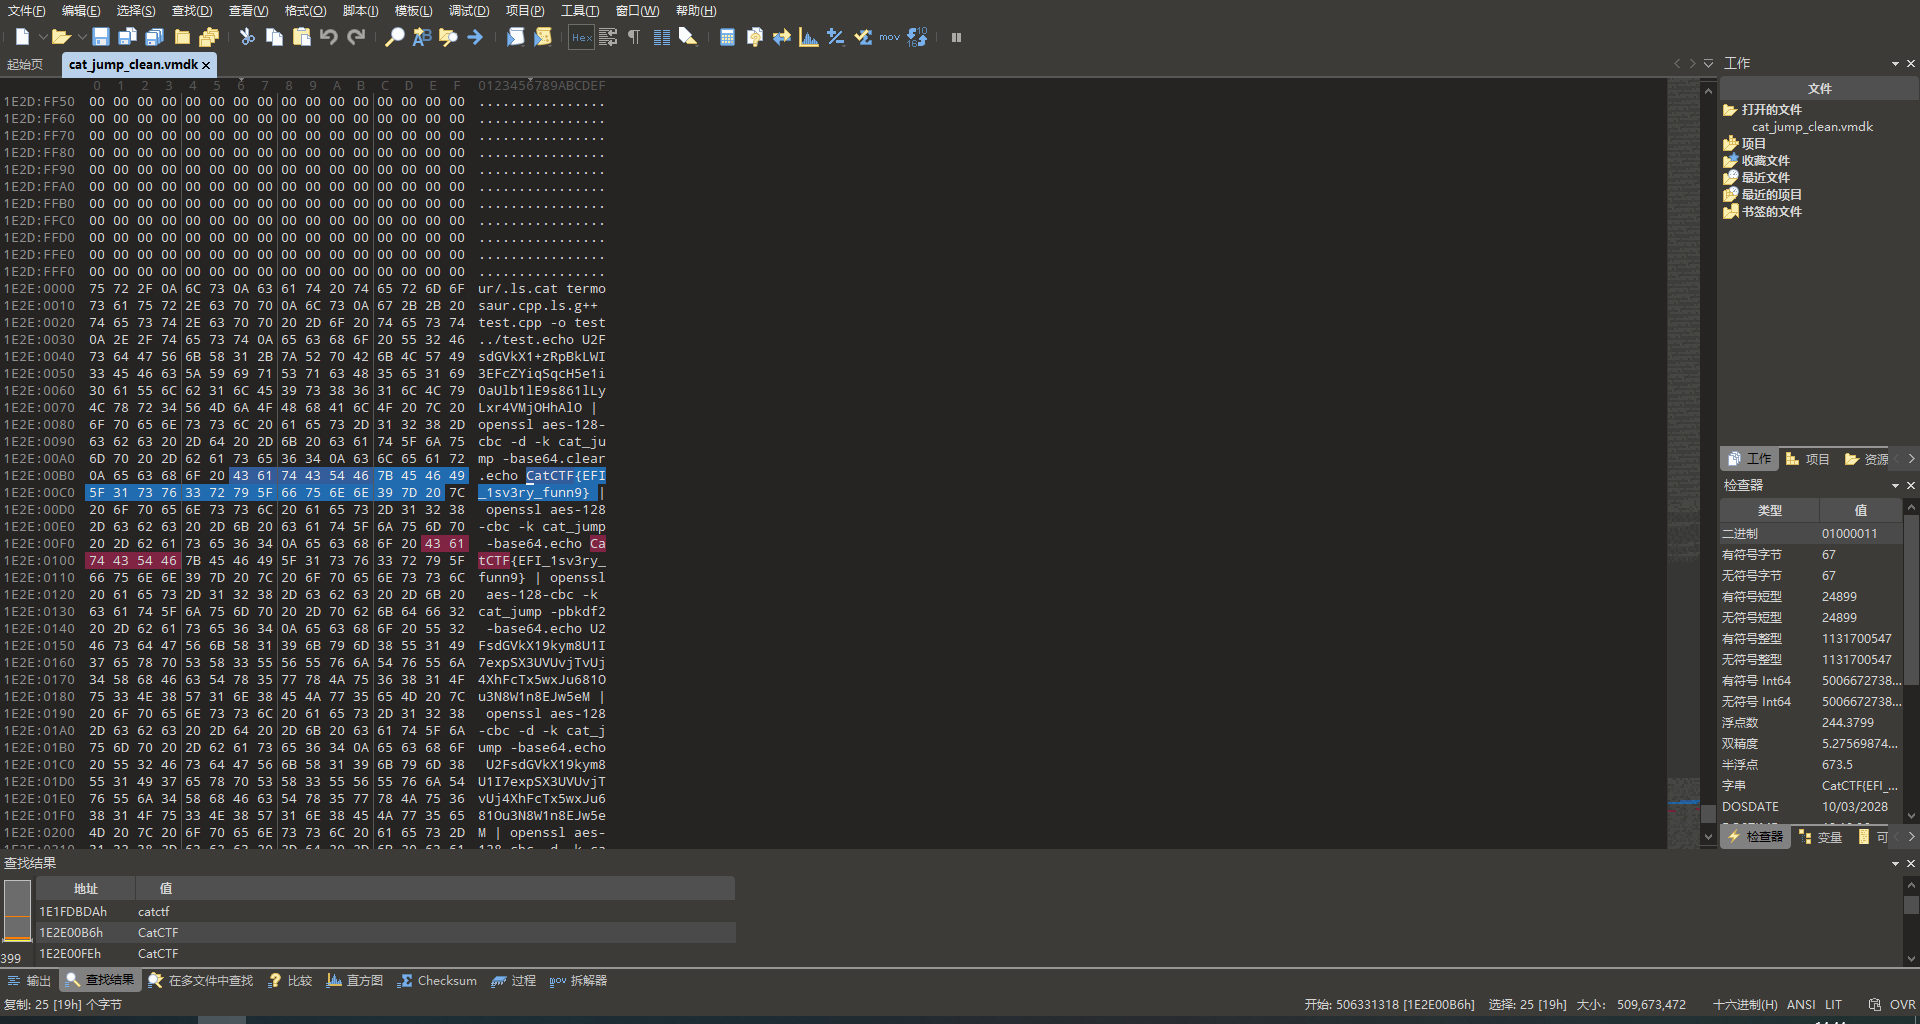The image size is (1920, 1024).
Task: Open the Workspace panel options dropdown arrow
Action: pos(1895,63)
